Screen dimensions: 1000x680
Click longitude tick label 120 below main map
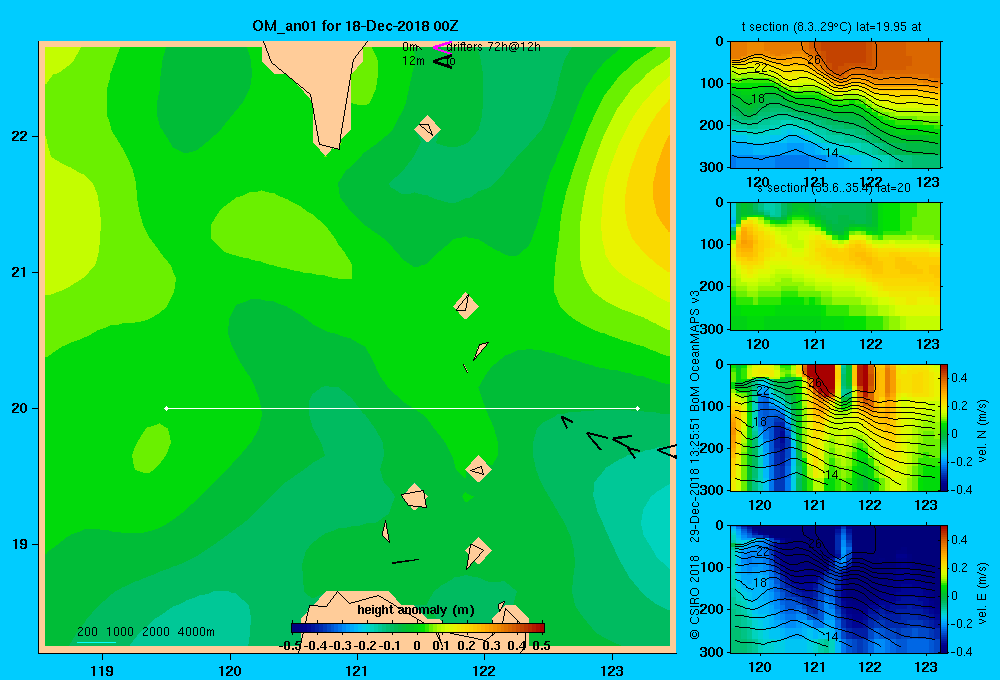(230, 670)
